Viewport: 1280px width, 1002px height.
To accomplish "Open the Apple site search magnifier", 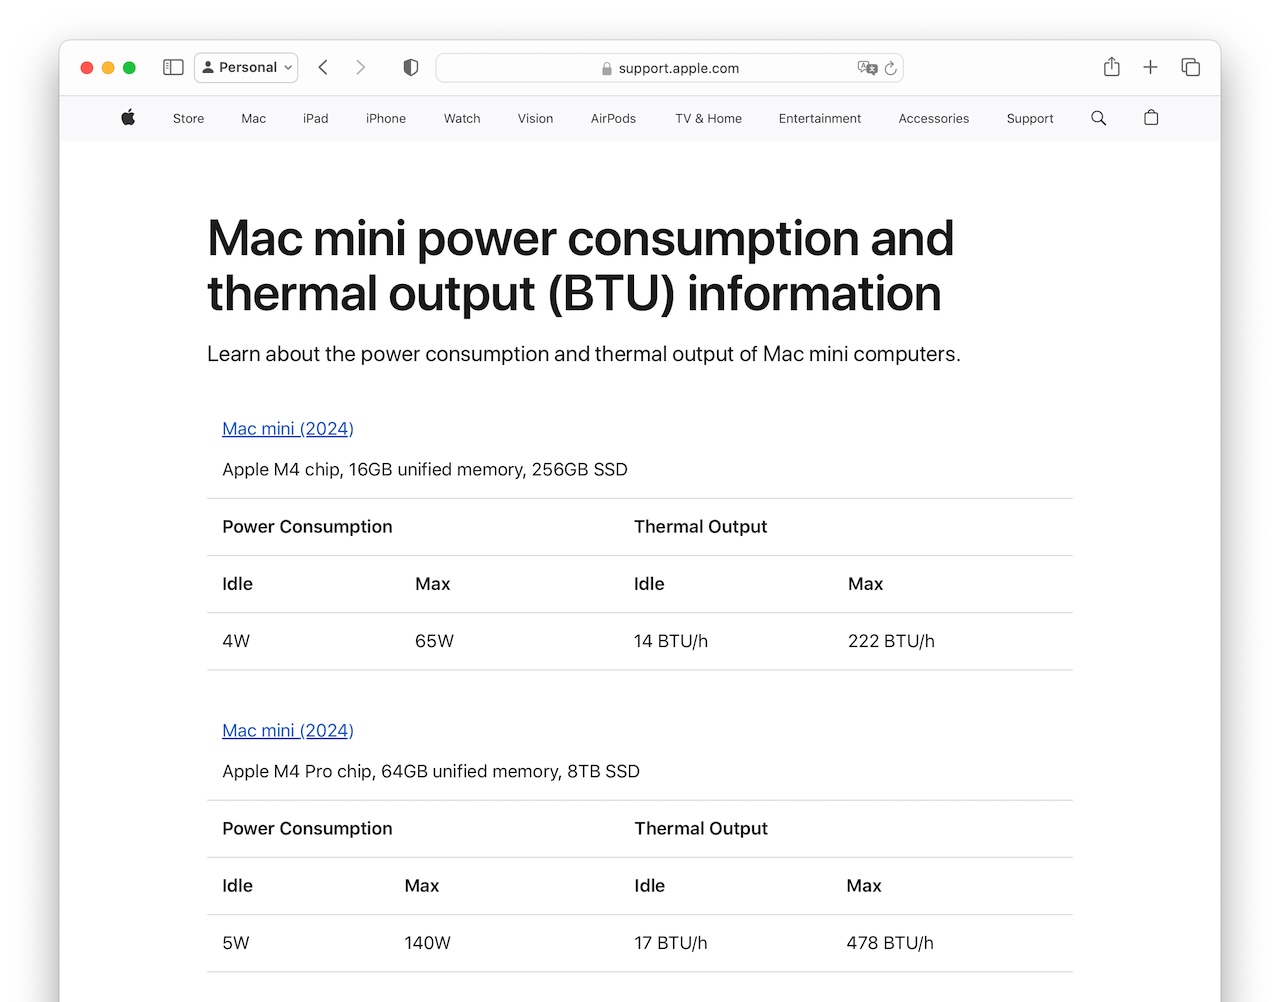I will (x=1098, y=118).
